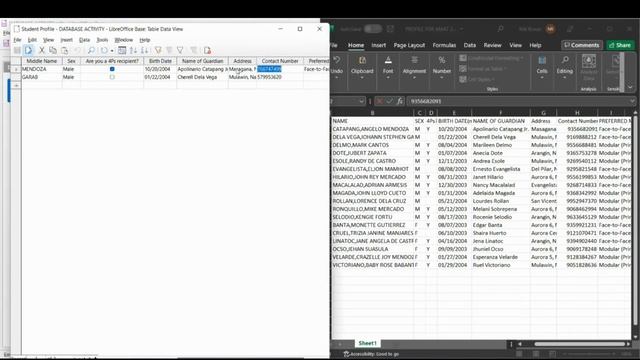This screenshot has height=360, width=640.
Task: Click the Birth Date column header in Base
Action: point(160,61)
